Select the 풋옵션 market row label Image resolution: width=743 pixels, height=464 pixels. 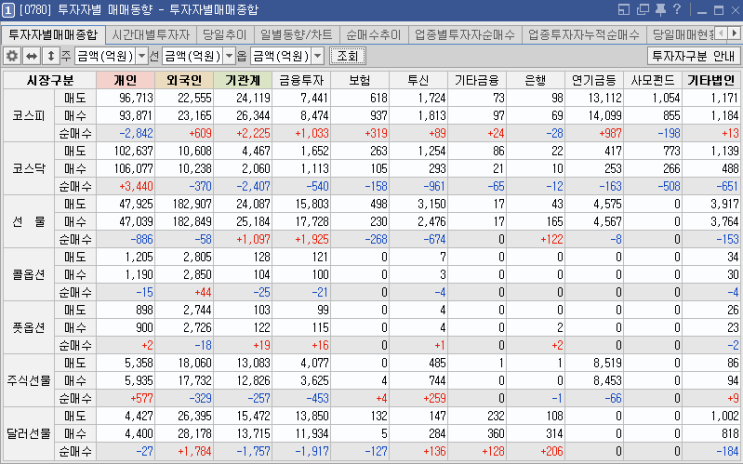[x=29, y=328]
